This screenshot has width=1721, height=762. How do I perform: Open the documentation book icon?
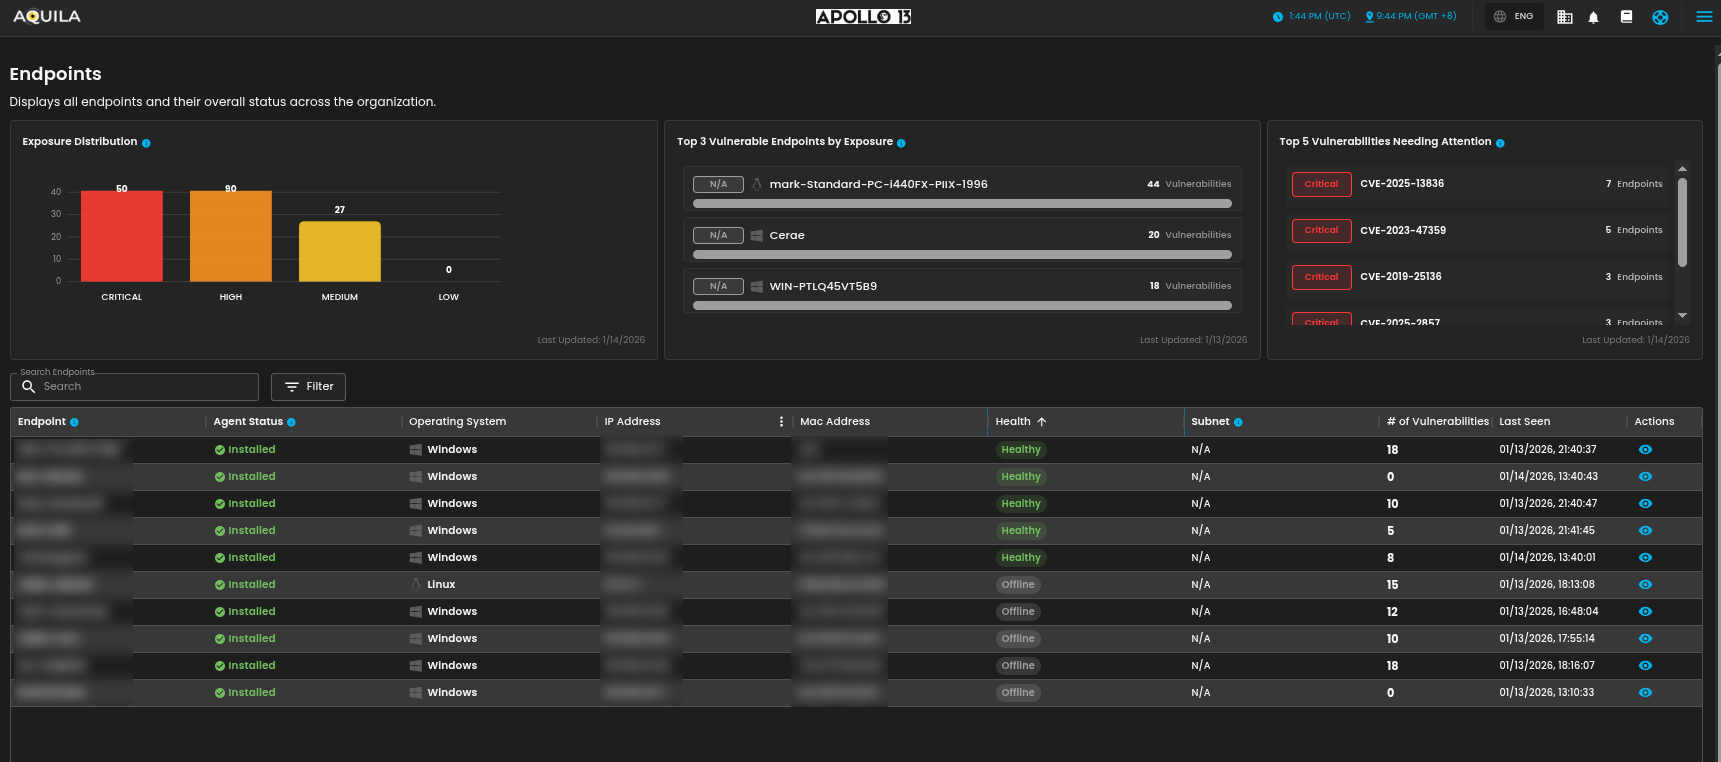(x=1626, y=17)
